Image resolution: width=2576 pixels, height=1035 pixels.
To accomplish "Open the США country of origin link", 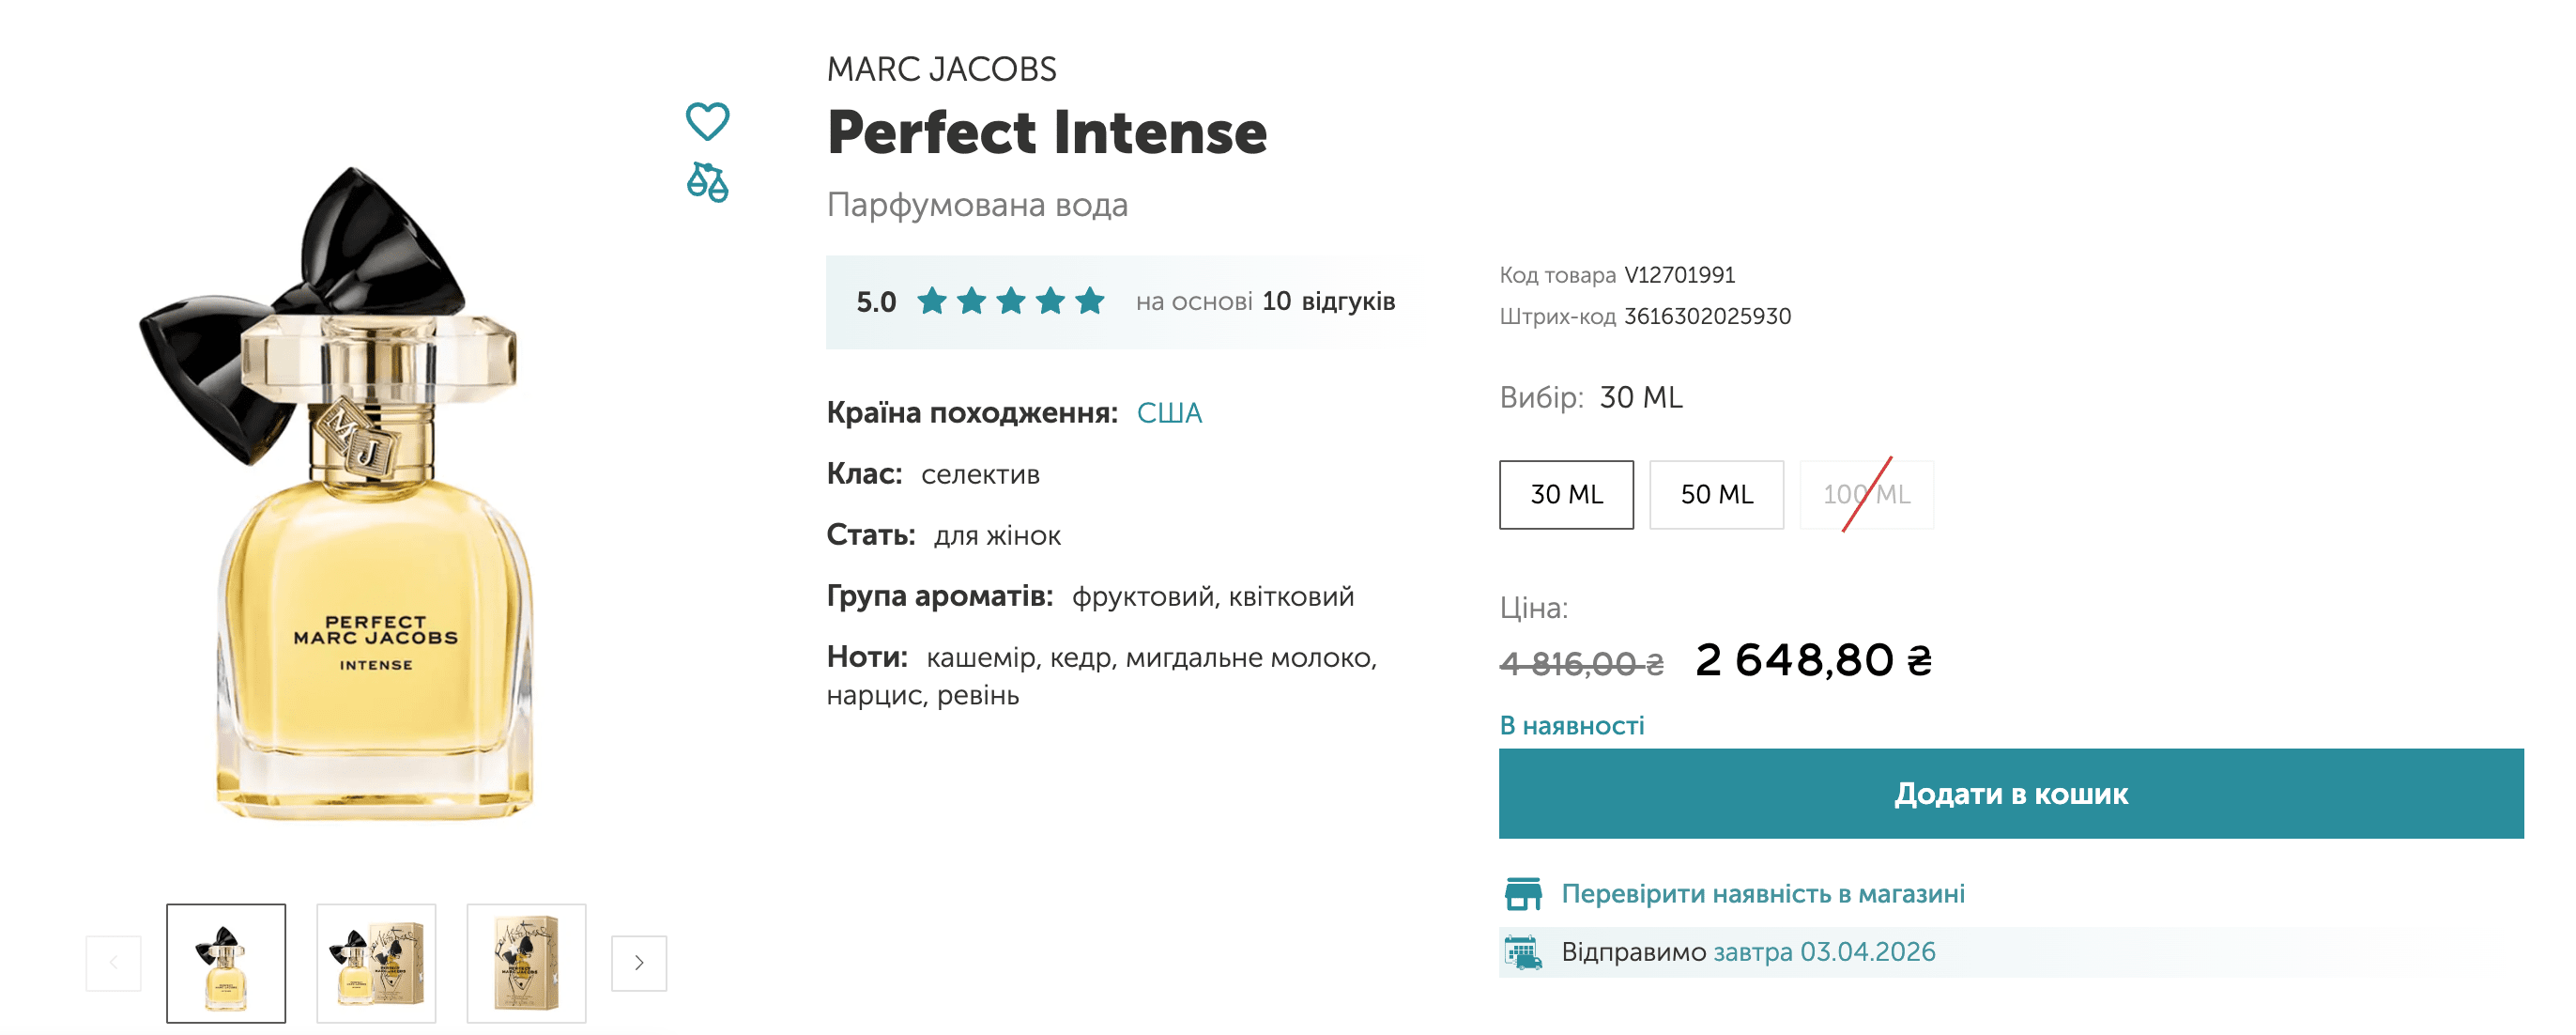I will 1168,413.
